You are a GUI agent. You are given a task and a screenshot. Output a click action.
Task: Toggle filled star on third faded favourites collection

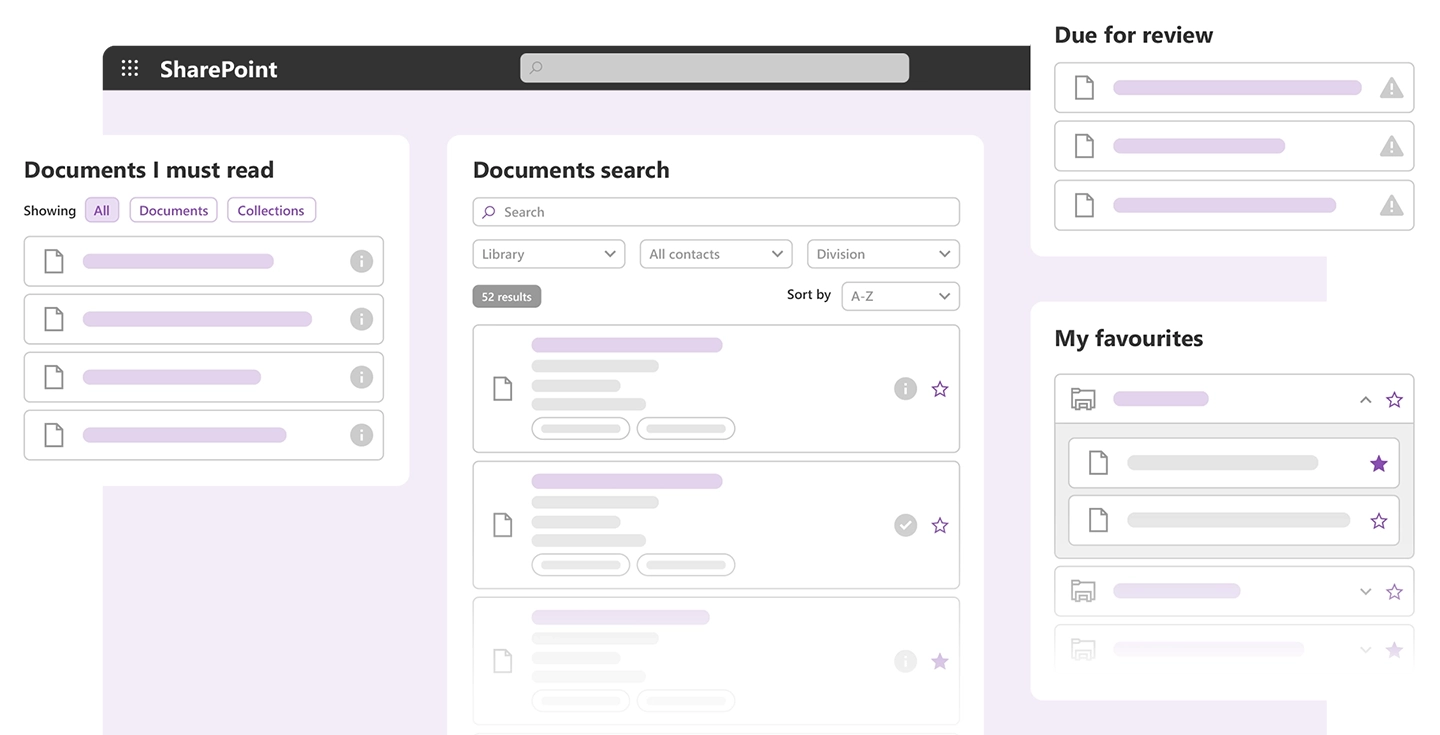pos(1394,650)
